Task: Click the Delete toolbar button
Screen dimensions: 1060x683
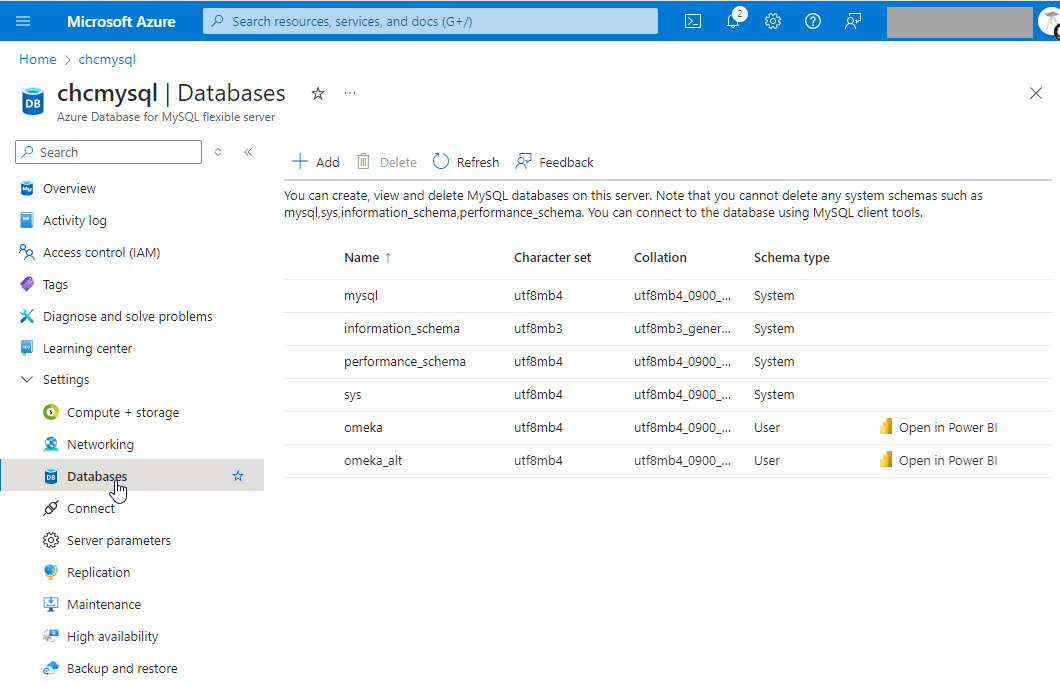Action: (x=387, y=162)
